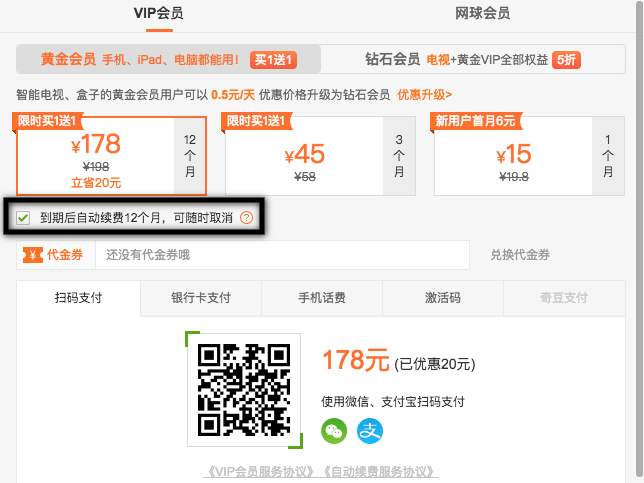Uncheck the 到期后自动续费12个月 checkbox

23,218
